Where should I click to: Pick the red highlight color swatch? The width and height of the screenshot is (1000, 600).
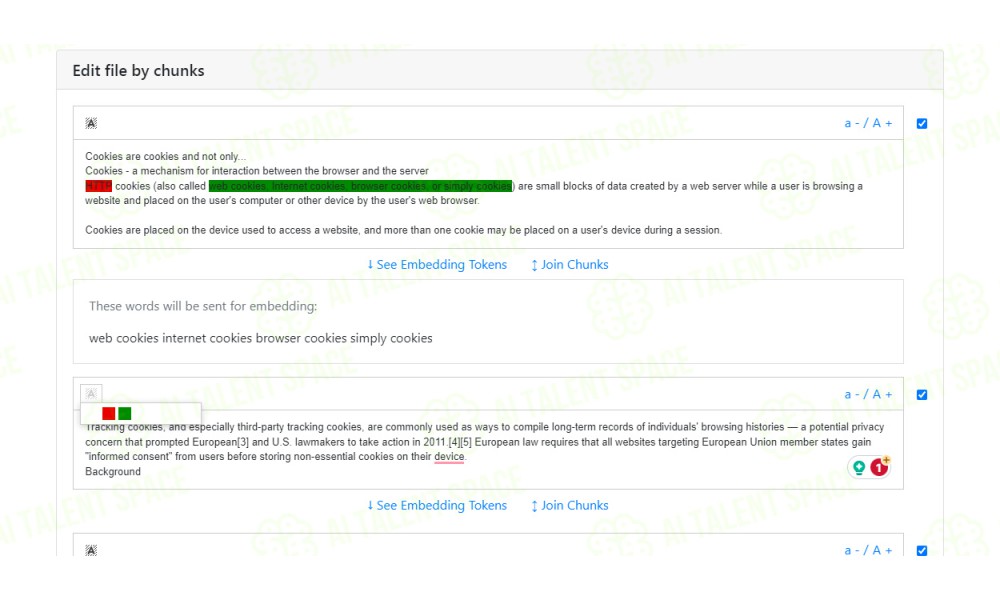108,413
